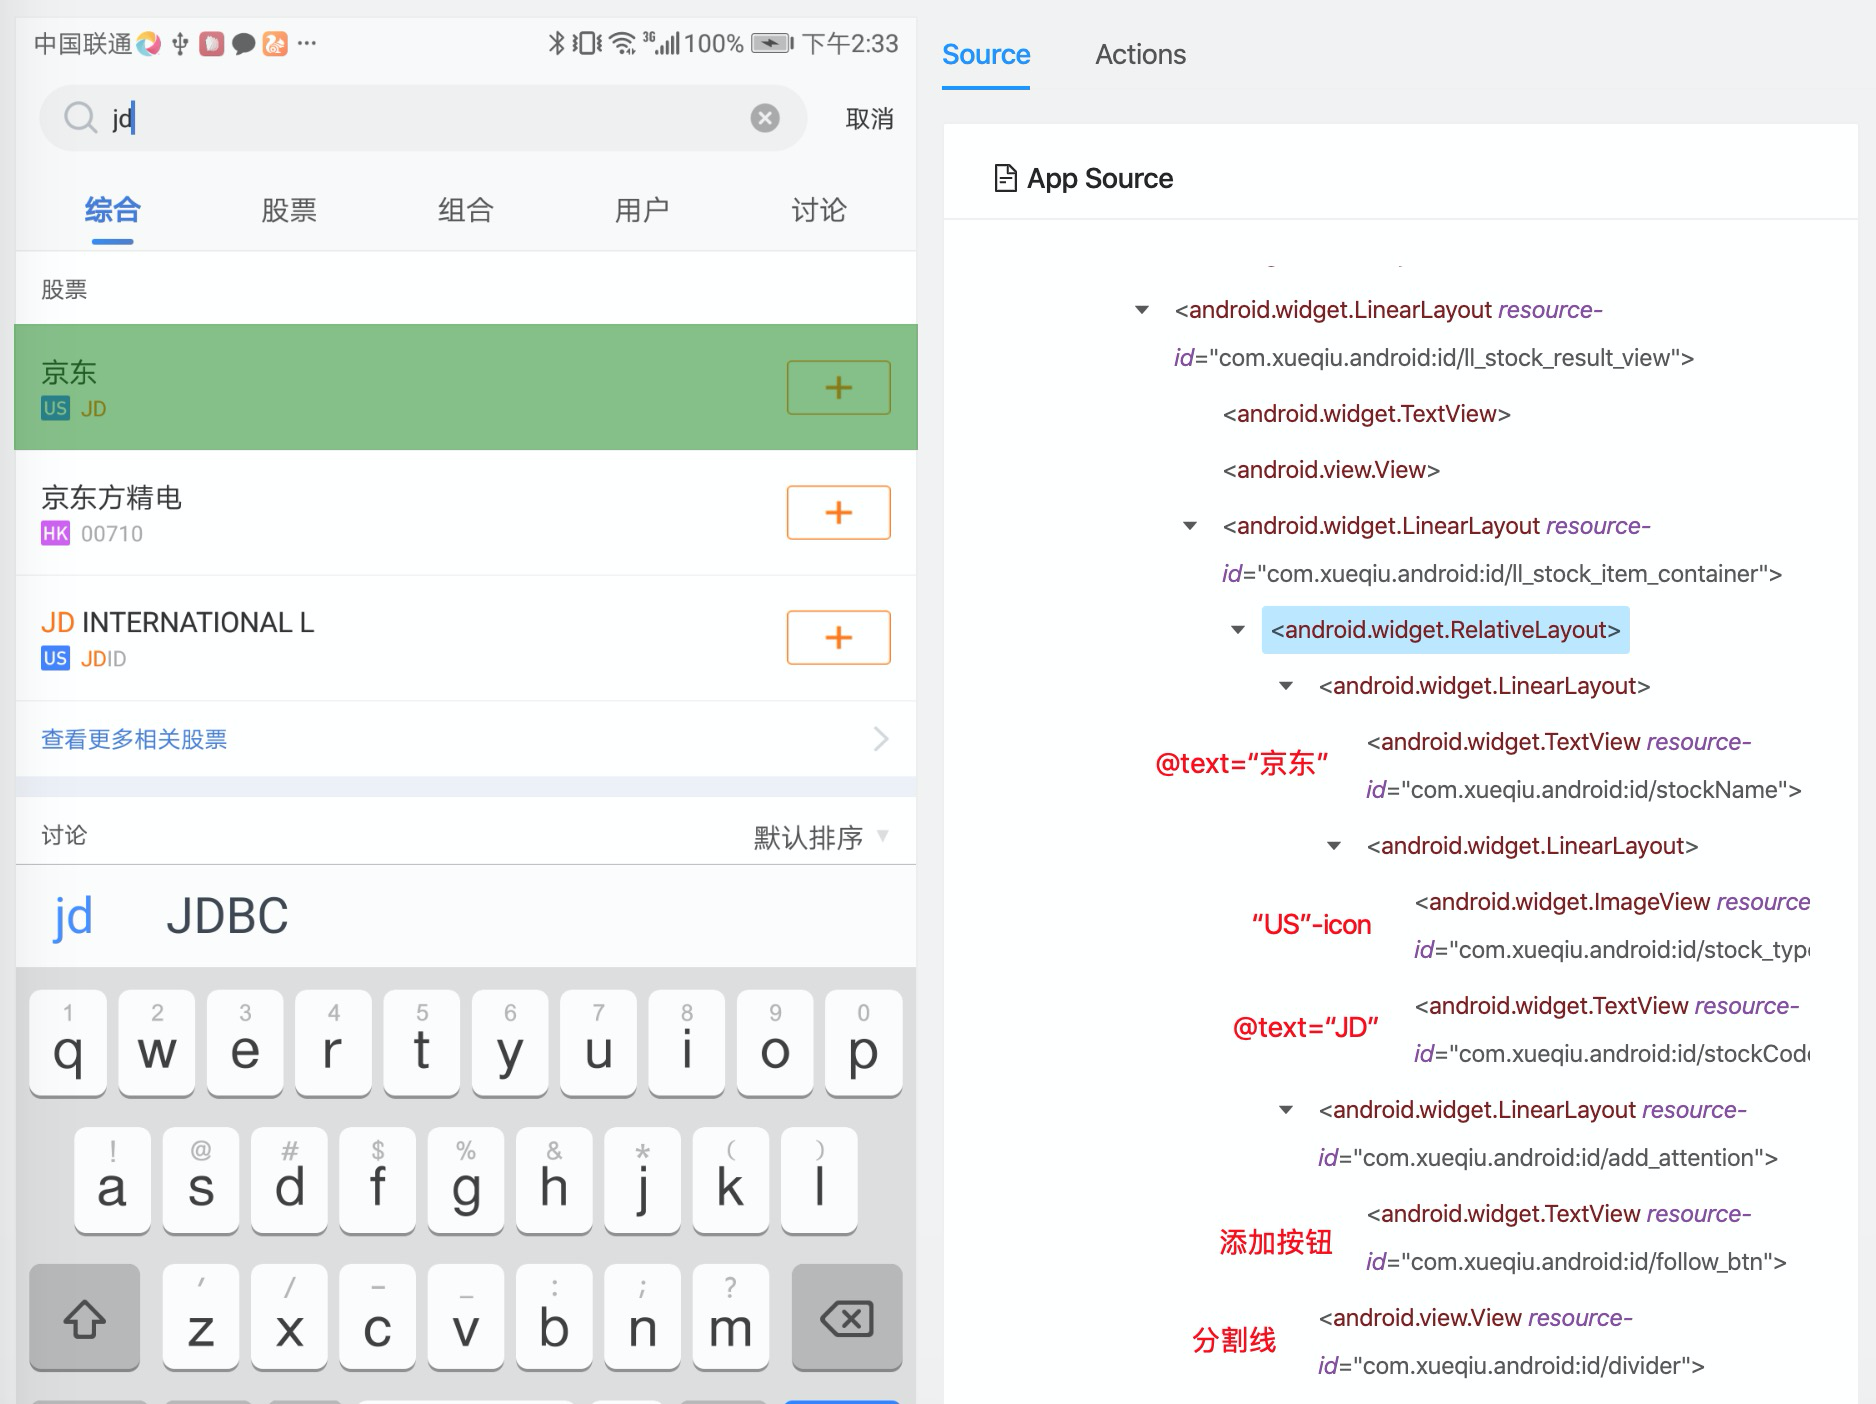Choose the jd keyboard suggestion
The width and height of the screenshot is (1876, 1404).
click(73, 916)
